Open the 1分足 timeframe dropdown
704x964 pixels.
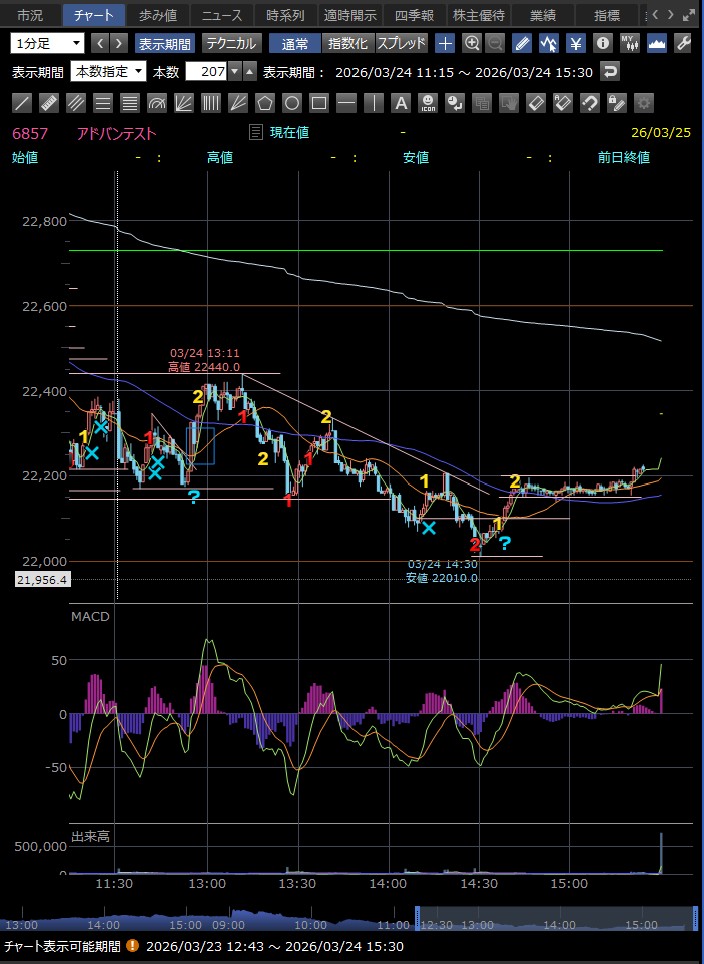pyautogui.click(x=48, y=43)
